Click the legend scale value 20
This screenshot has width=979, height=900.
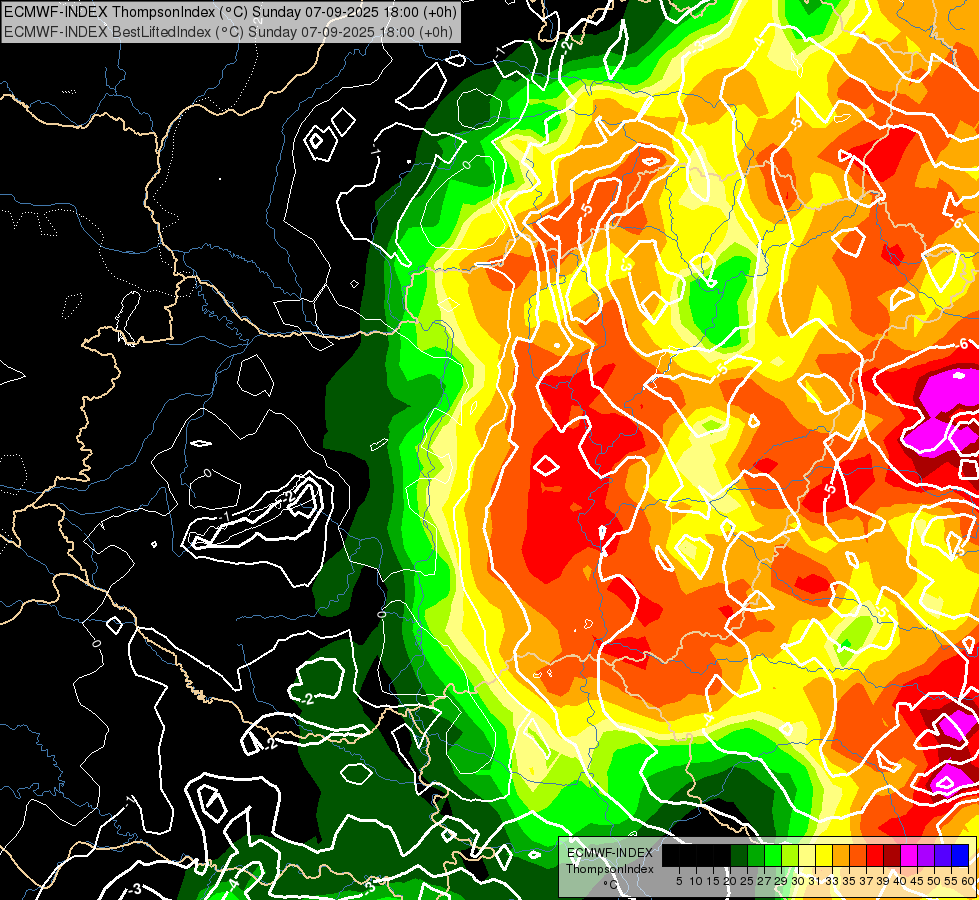730,881
